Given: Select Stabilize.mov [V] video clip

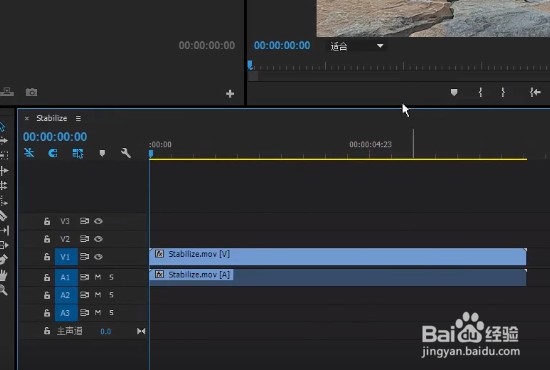Looking at the screenshot, I should (x=338, y=257).
